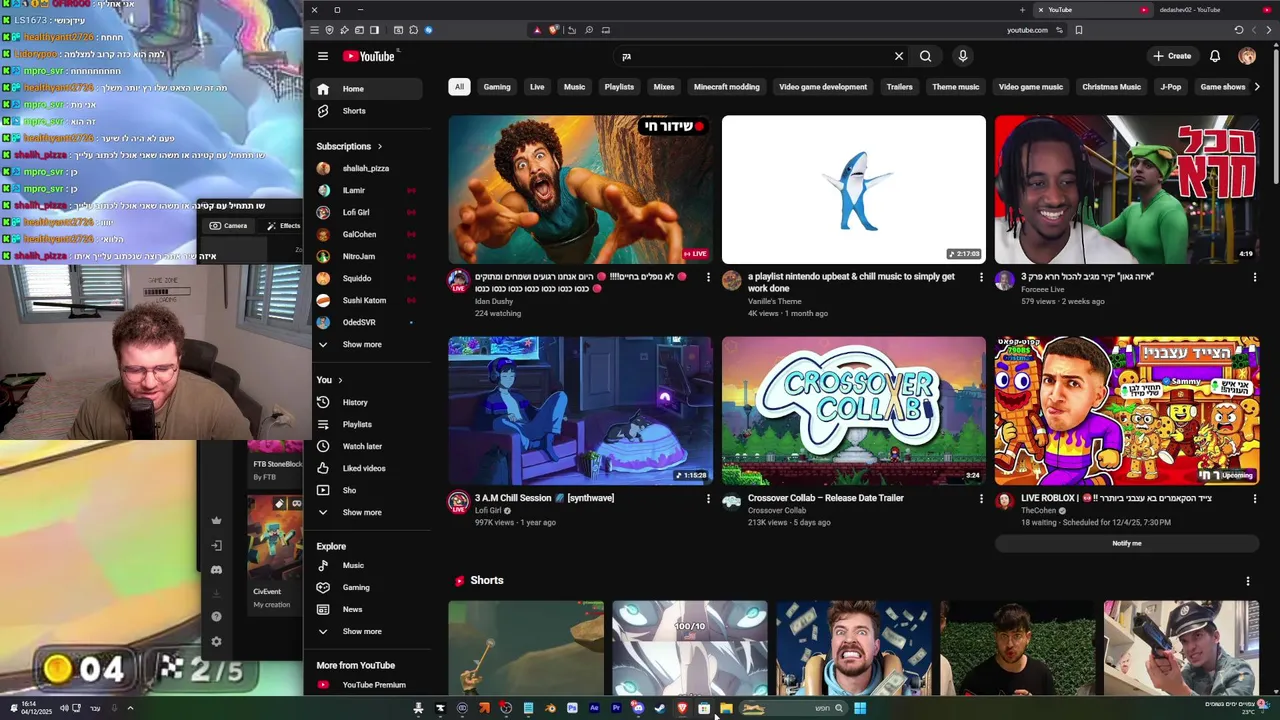Bookmark this page in the browser
This screenshot has width=1280, height=720.
1078,30
